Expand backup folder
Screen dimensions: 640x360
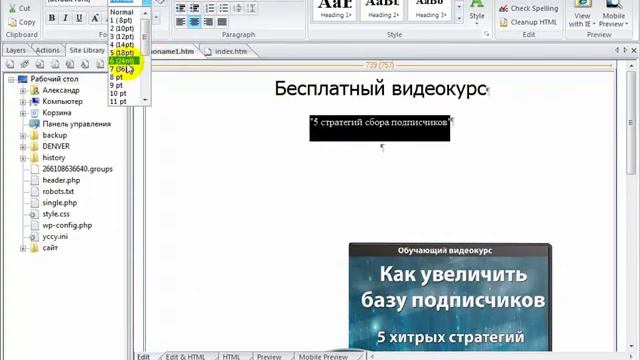23,136
